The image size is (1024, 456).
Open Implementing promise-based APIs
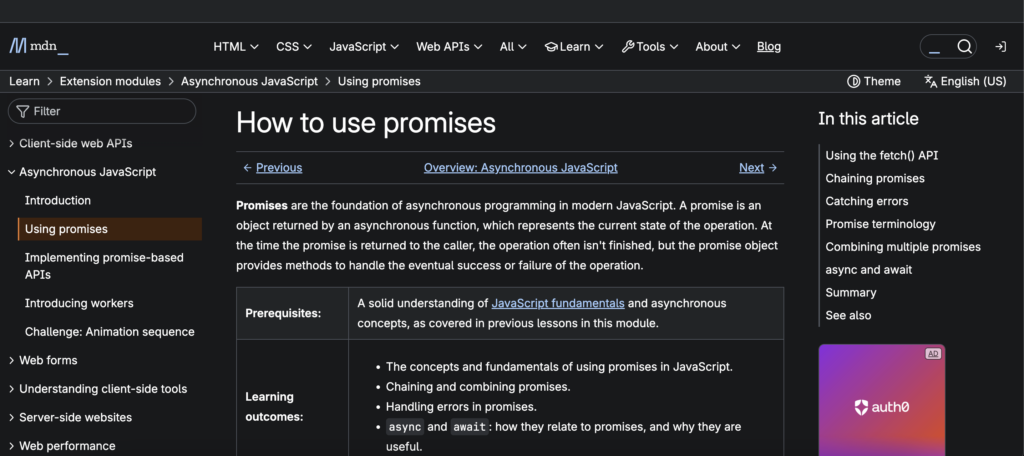click(104, 267)
